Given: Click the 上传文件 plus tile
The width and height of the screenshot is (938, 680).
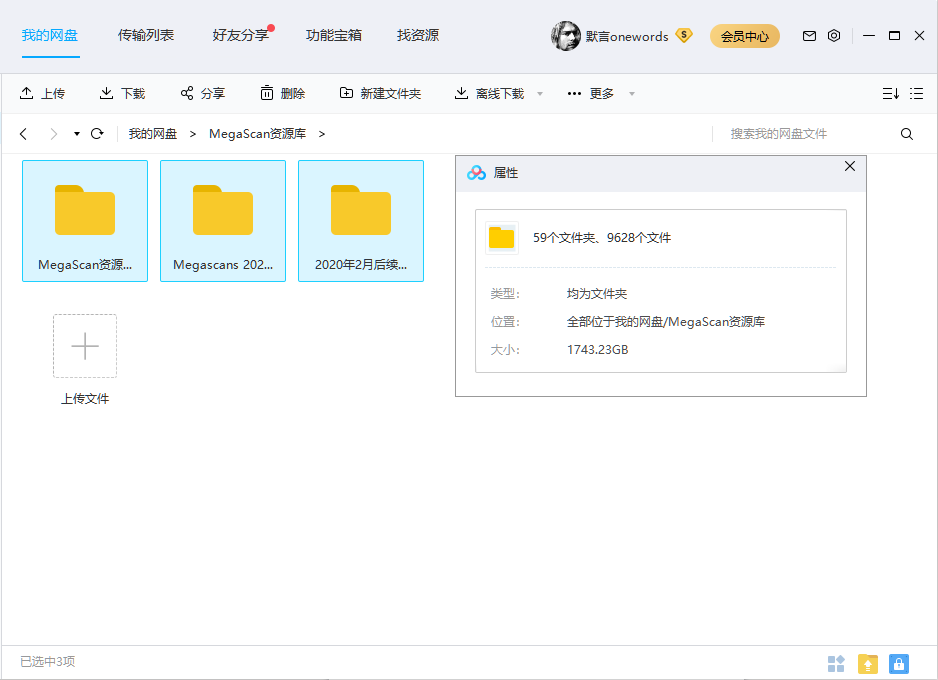Looking at the screenshot, I should (x=85, y=346).
